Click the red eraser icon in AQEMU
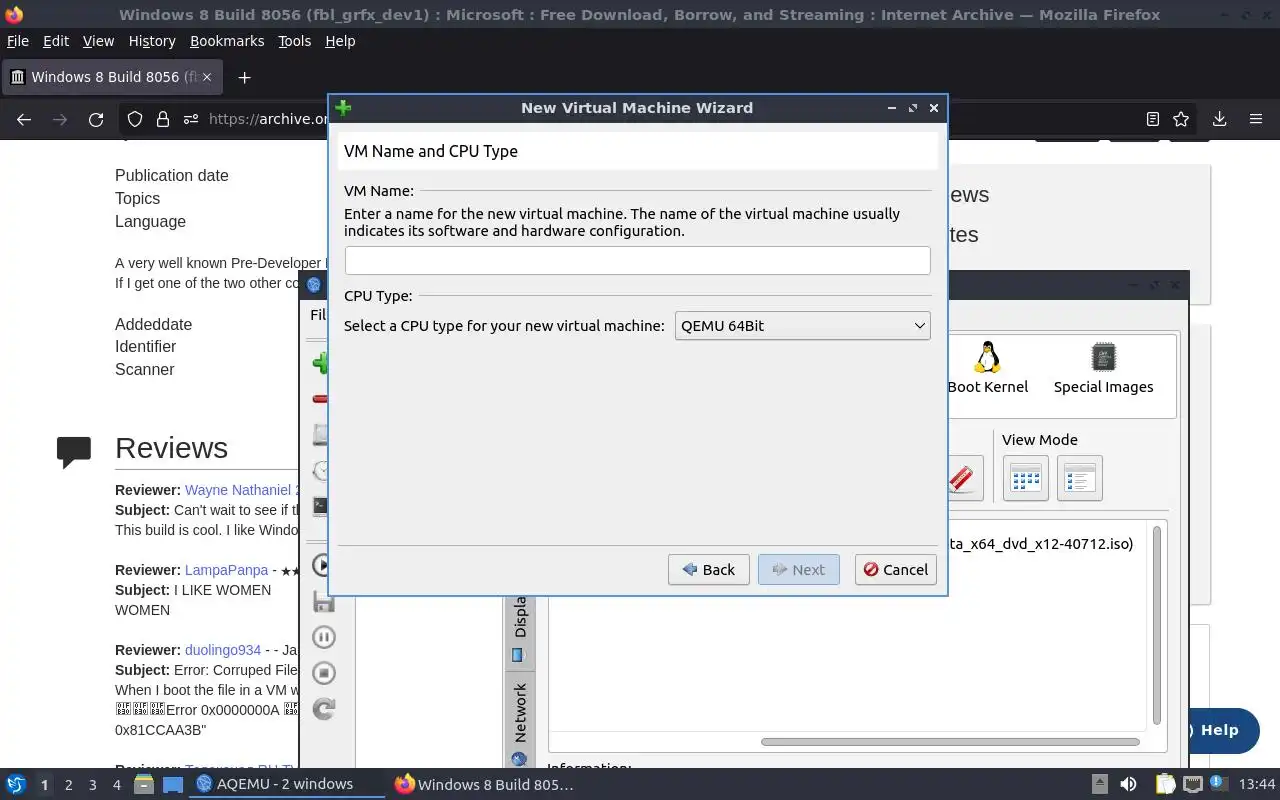Viewport: 1280px width, 800px height. click(962, 478)
